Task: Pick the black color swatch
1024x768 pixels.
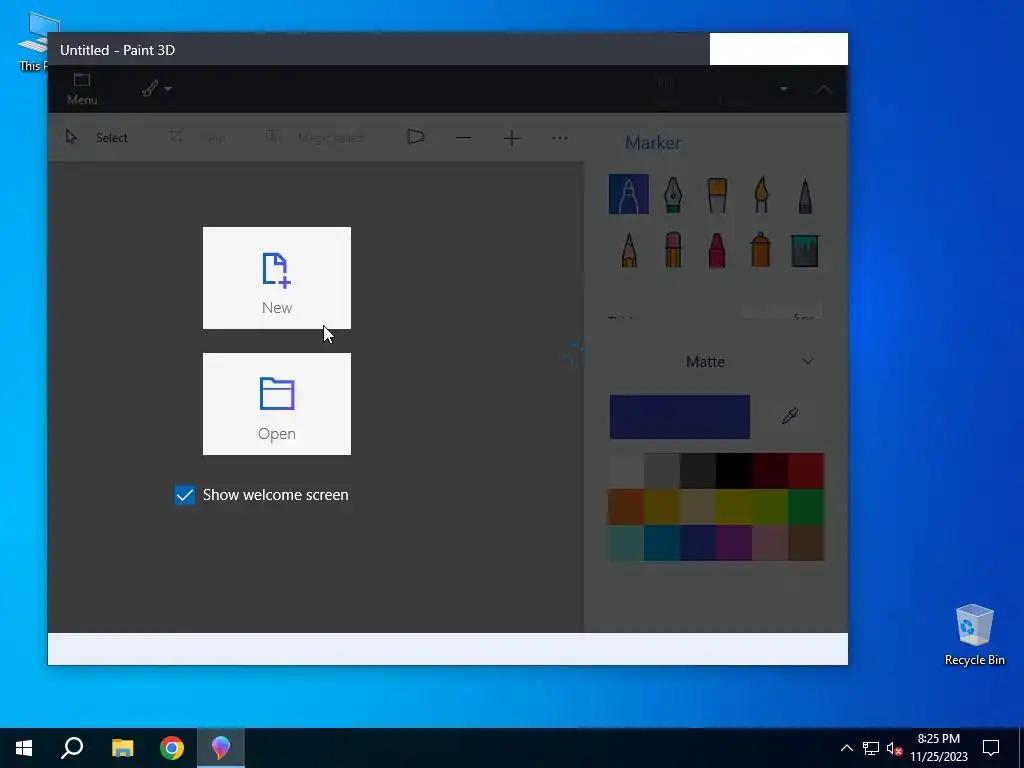Action: pos(734,471)
